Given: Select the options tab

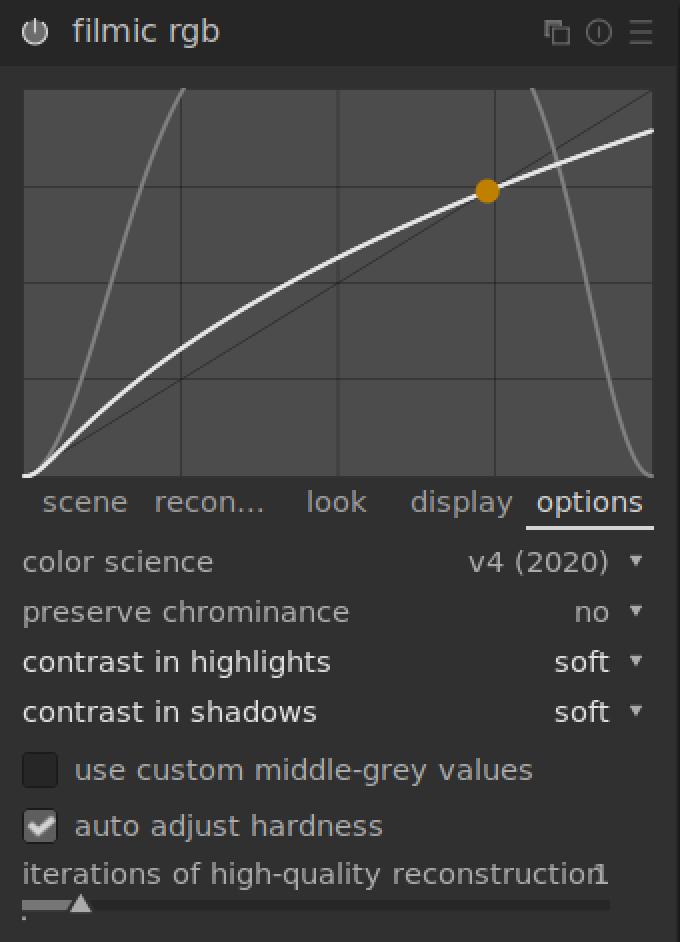Looking at the screenshot, I should [x=589, y=502].
